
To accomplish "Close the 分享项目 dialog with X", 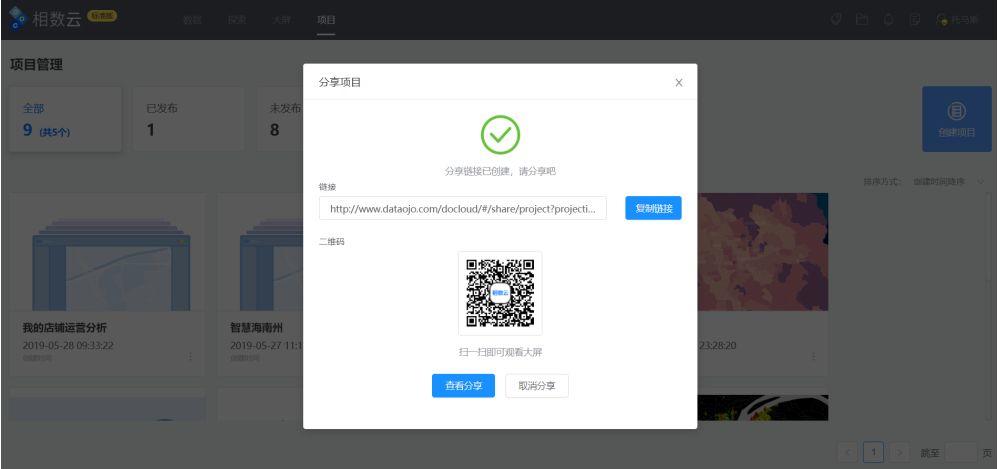I will tap(678, 83).
